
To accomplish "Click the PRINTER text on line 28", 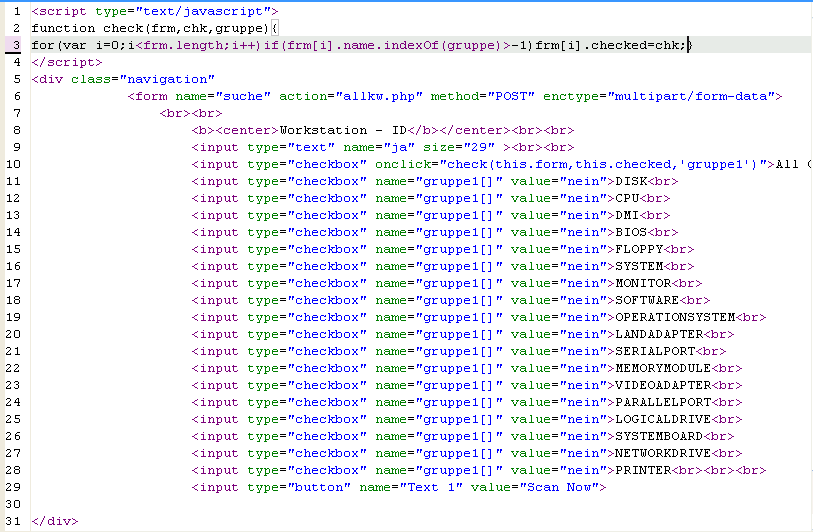I will (642, 470).
